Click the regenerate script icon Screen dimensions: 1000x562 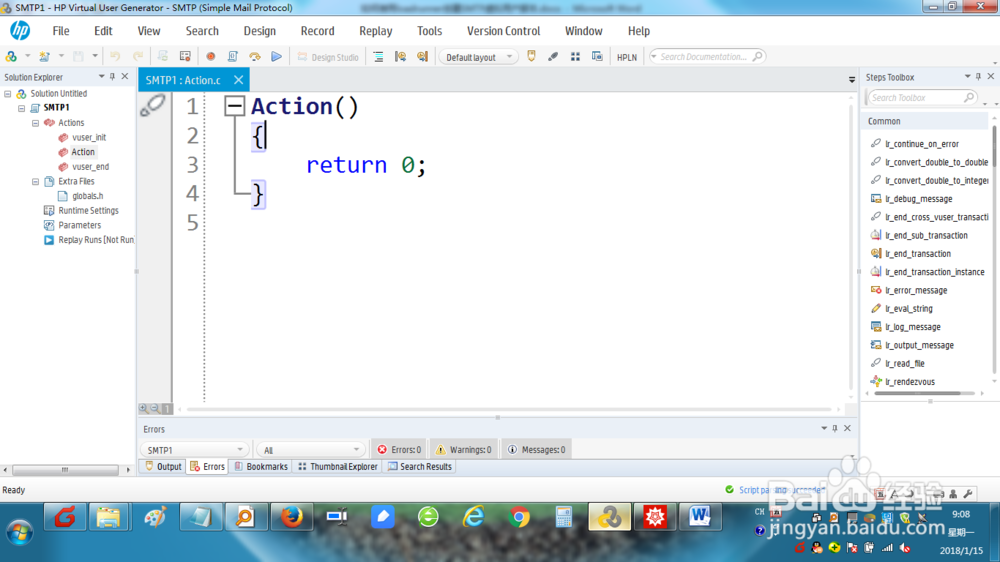[x=163, y=57]
